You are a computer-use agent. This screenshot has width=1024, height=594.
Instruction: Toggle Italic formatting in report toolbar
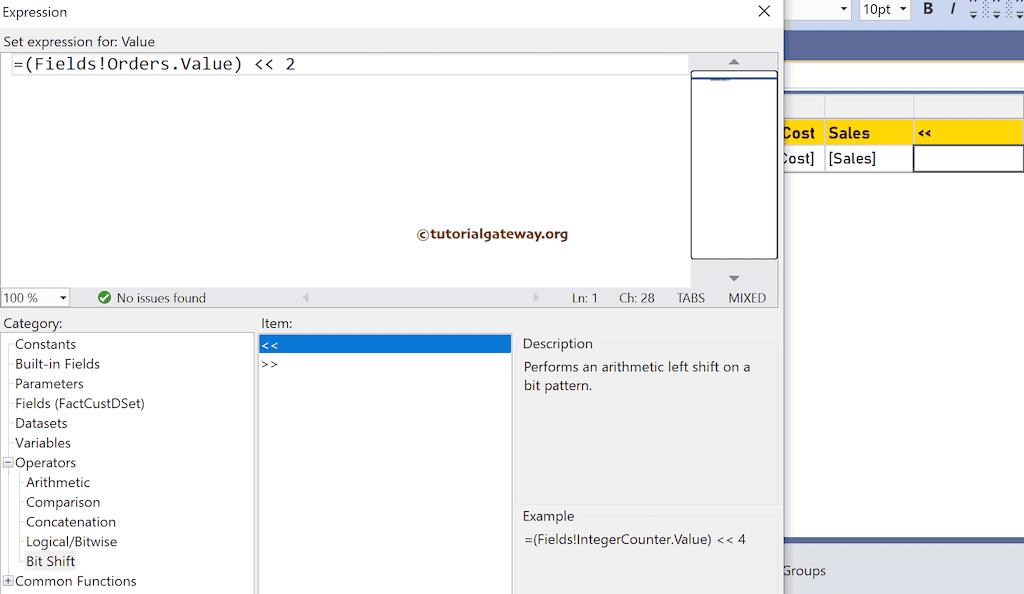pos(952,8)
